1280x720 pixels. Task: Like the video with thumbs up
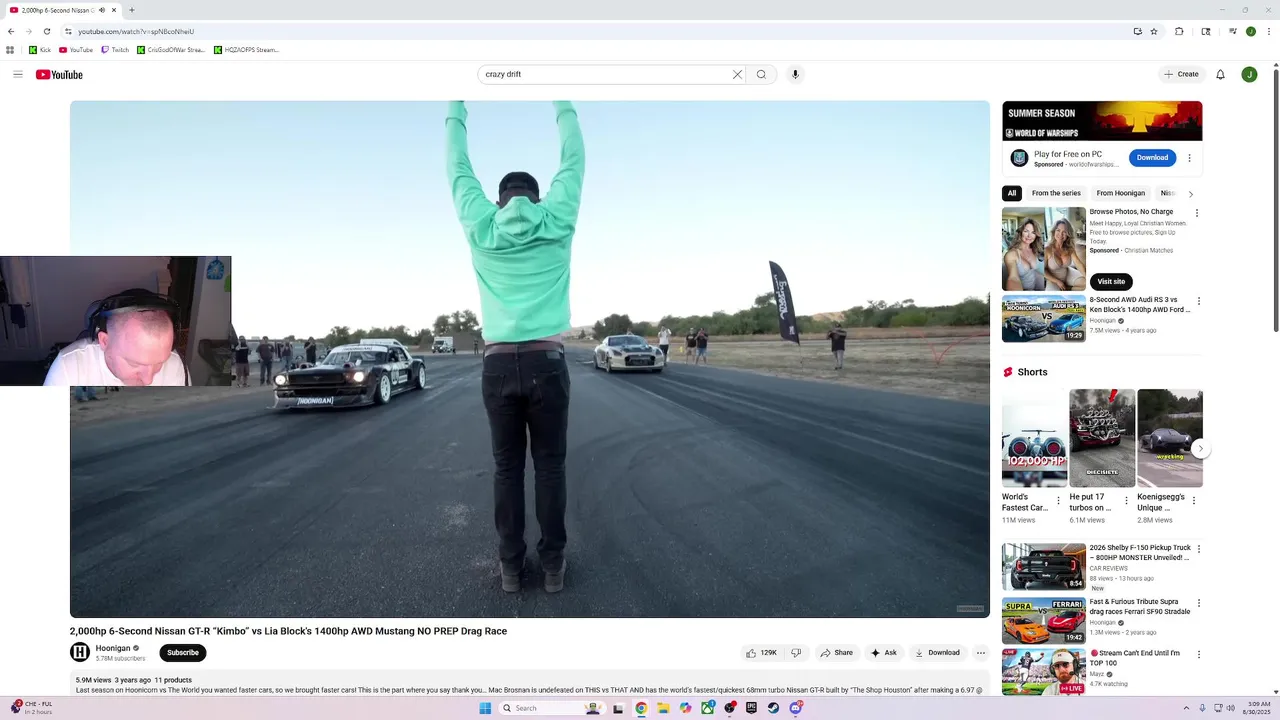pyautogui.click(x=761, y=653)
